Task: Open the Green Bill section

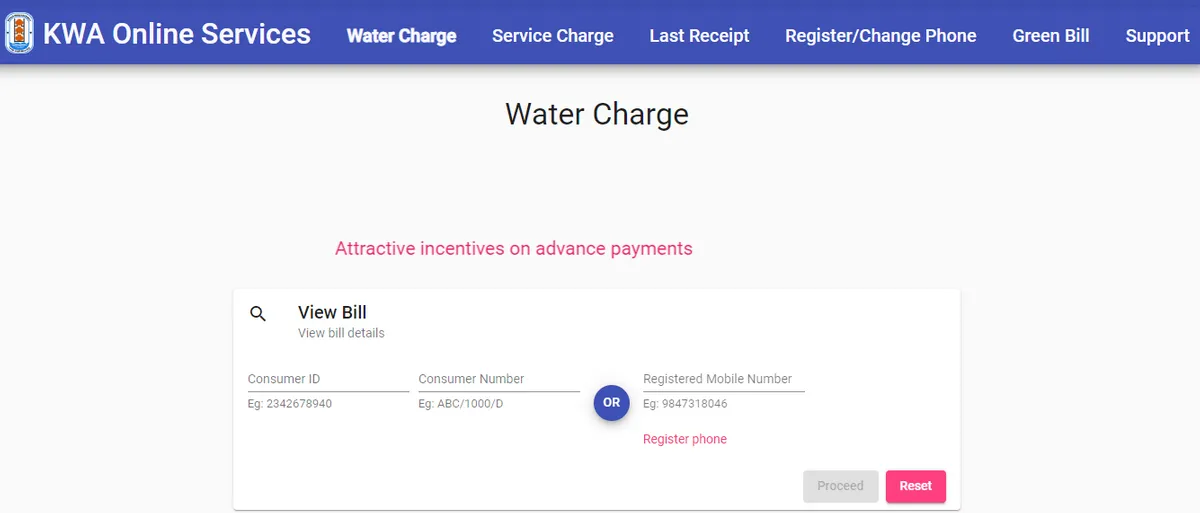Action: click(x=1051, y=36)
